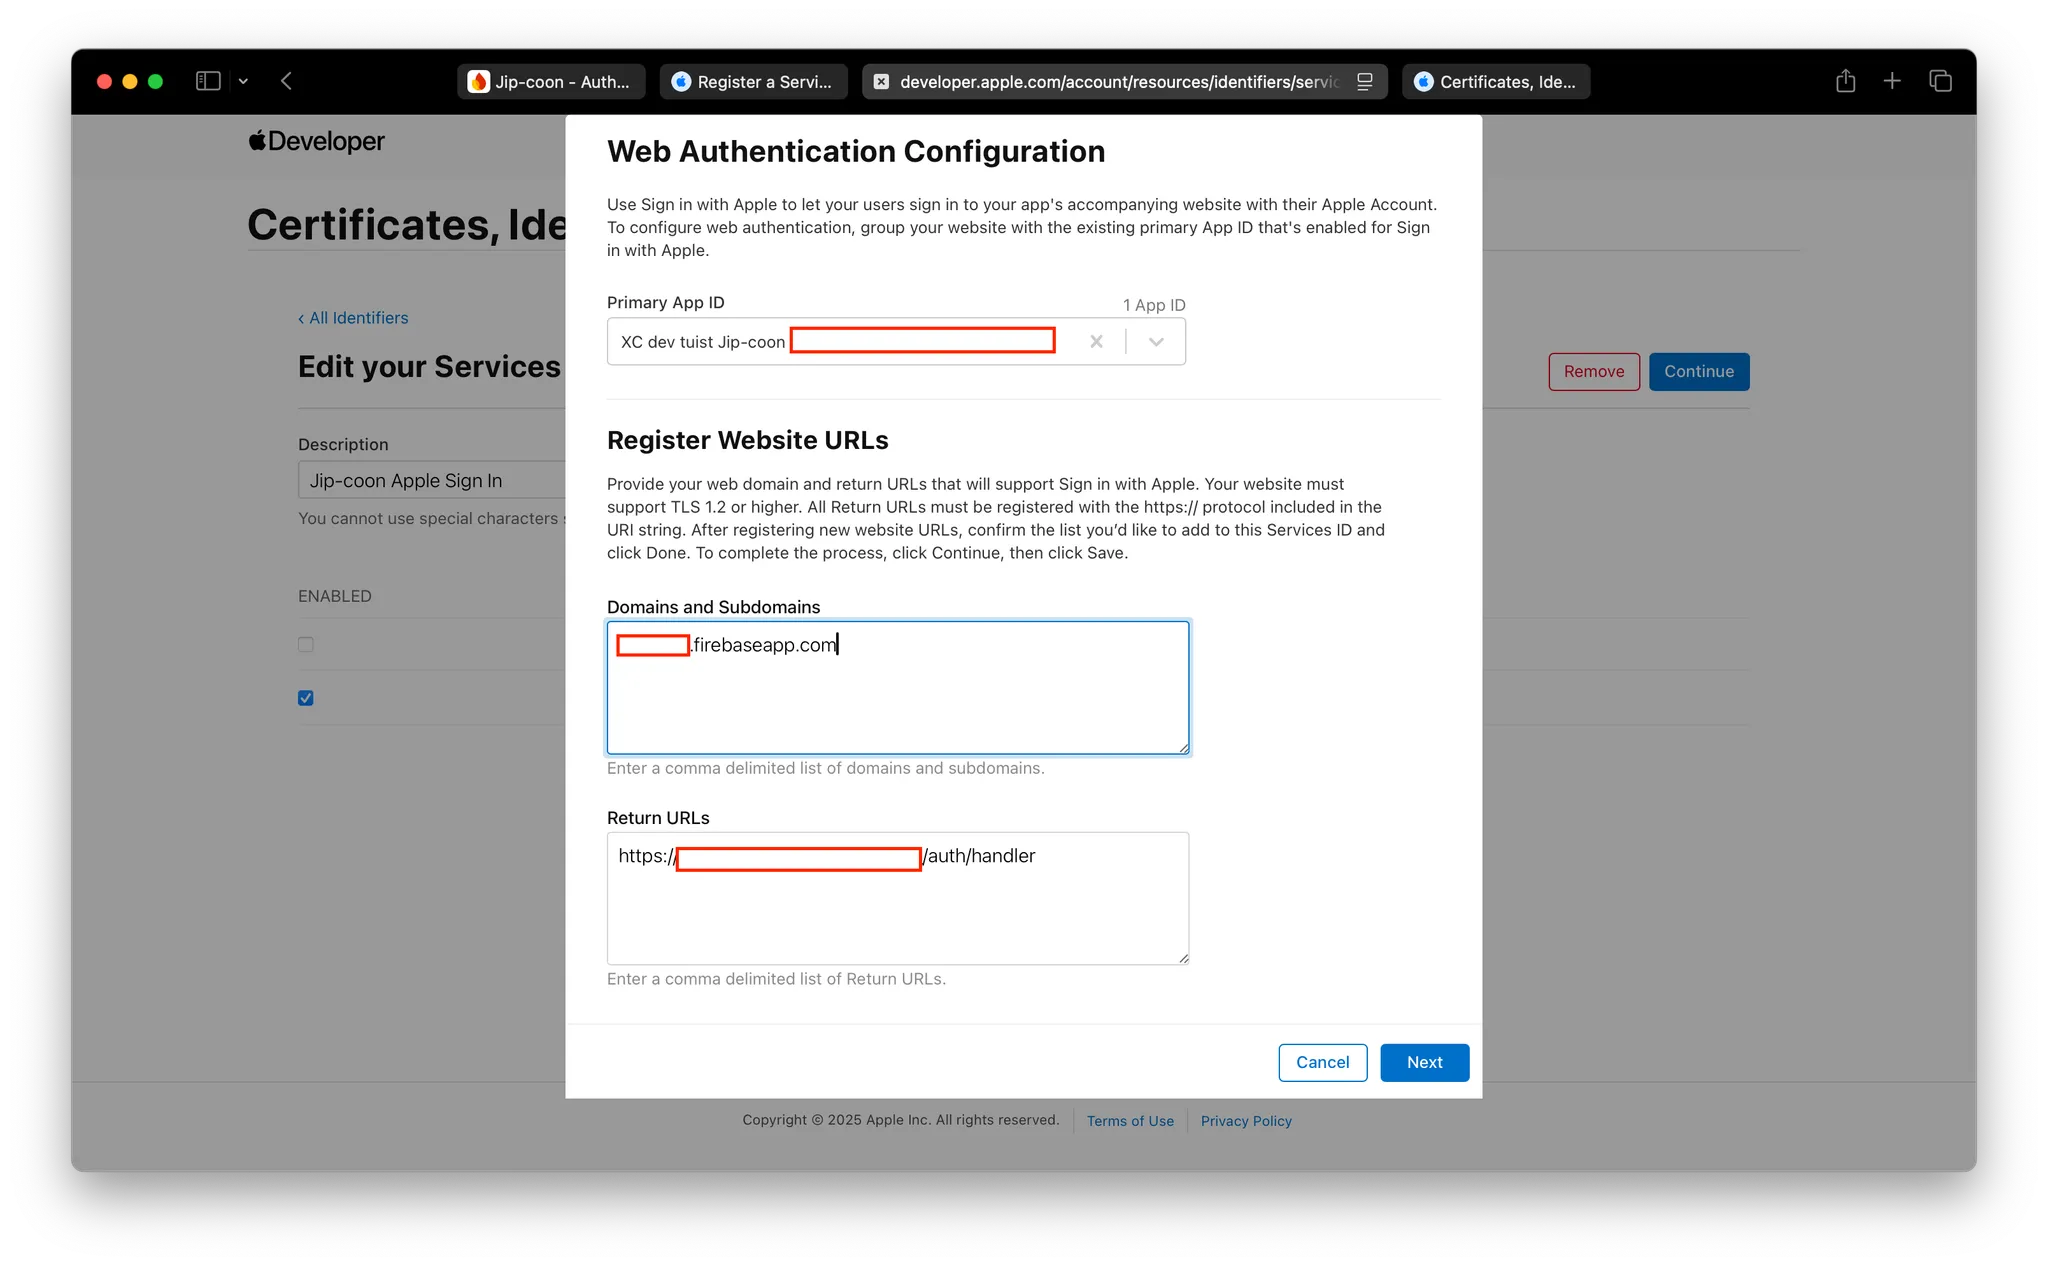Click the reader icon in address bar
Screen dimensions: 2048x1266
pos(1365,82)
